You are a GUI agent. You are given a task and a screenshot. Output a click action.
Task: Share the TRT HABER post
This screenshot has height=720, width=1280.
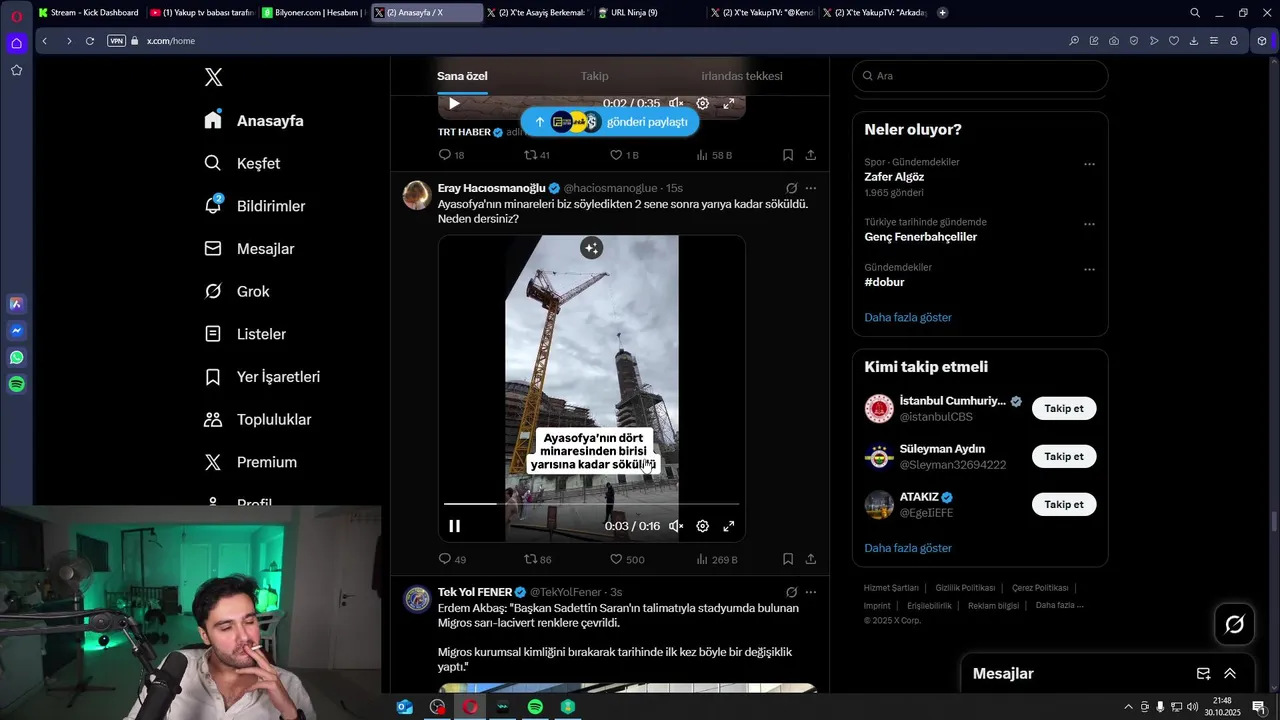point(811,155)
